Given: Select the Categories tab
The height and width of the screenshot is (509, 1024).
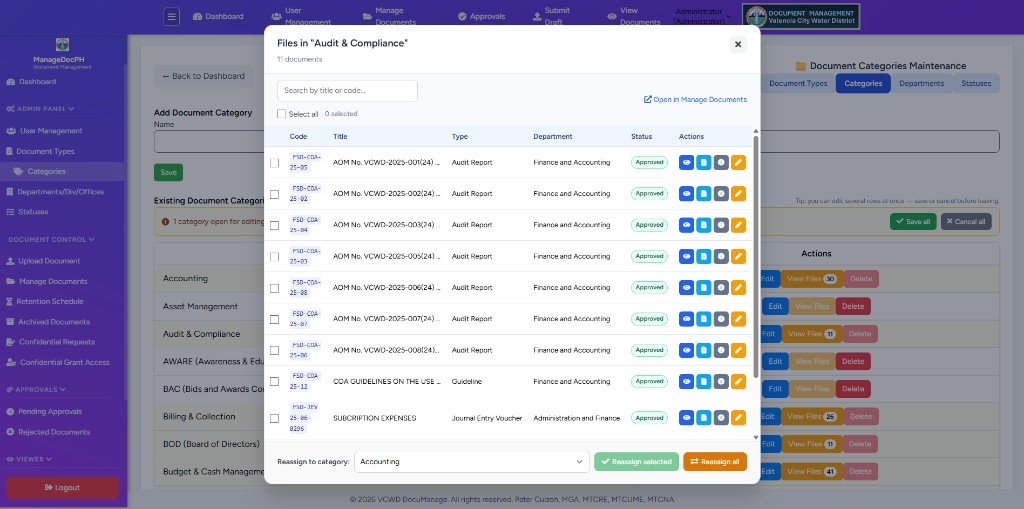Looking at the screenshot, I should [x=863, y=84].
